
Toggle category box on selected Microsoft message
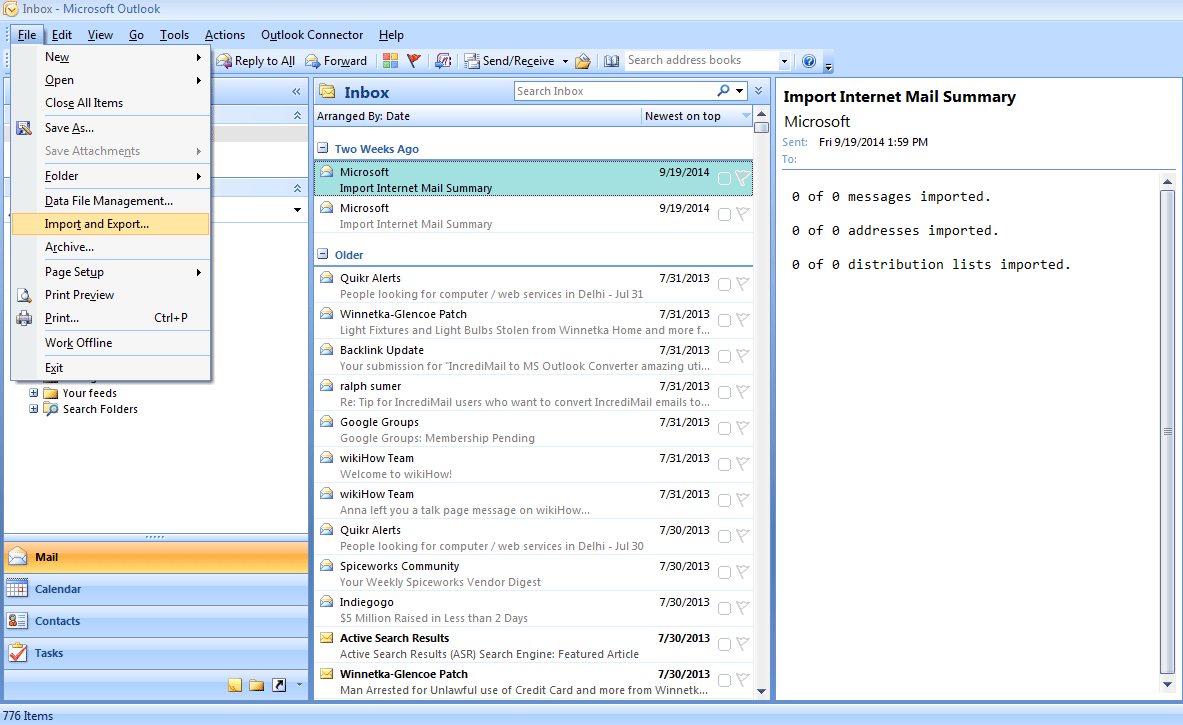pyautogui.click(x=724, y=179)
